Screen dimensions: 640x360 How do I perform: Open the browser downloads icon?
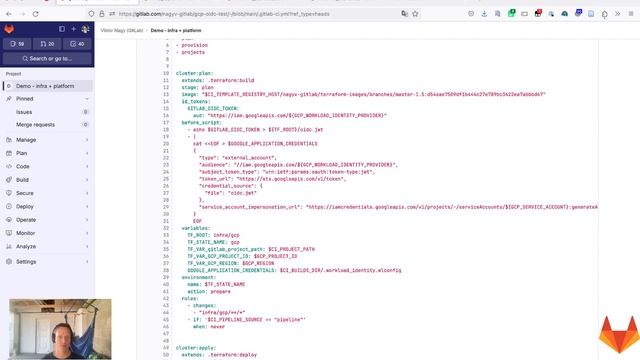pos(484,14)
